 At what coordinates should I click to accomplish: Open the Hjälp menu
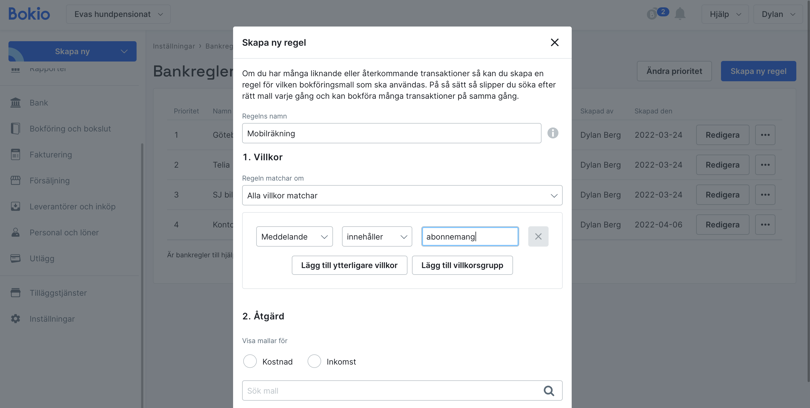725,14
